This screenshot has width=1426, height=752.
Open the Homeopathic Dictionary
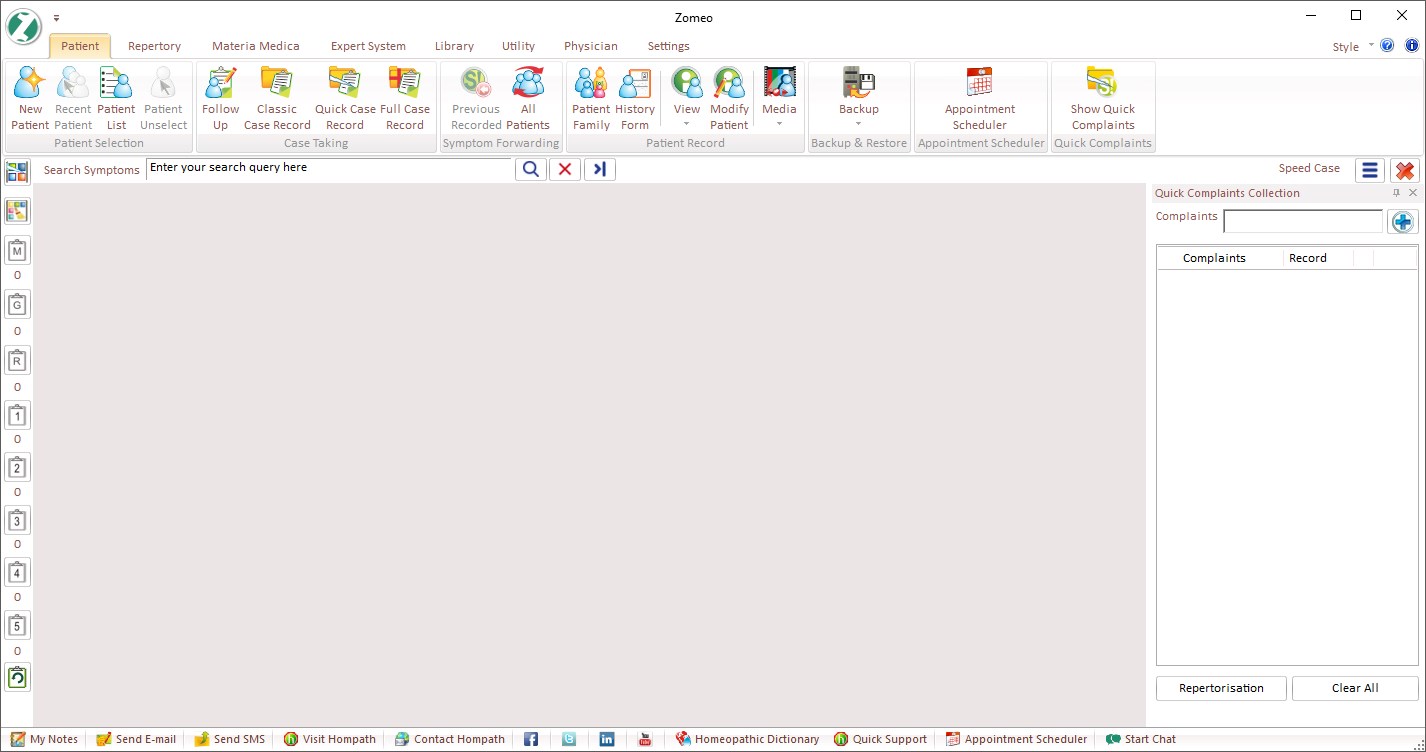[747, 739]
